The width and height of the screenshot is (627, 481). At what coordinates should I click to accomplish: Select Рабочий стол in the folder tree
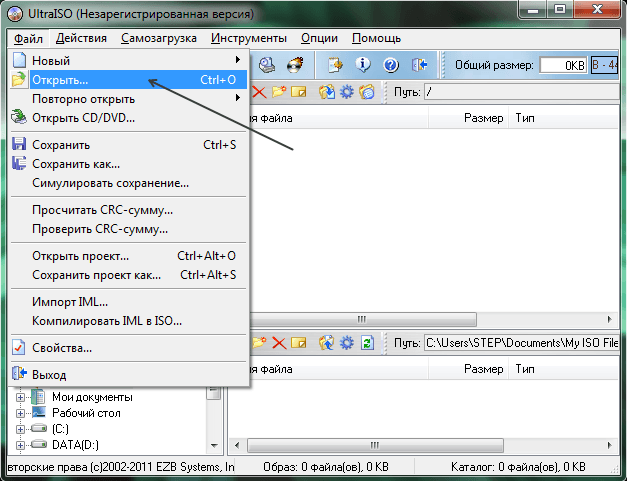point(86,413)
